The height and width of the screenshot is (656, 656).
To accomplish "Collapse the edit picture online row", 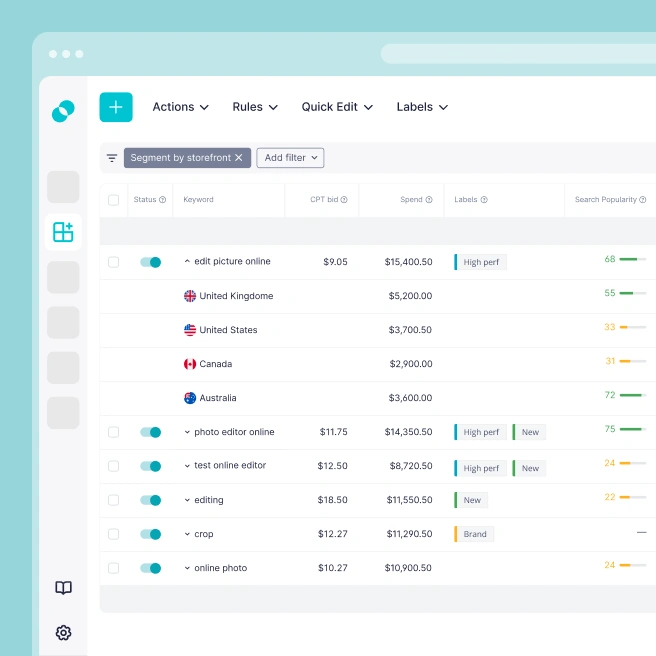I will tap(187, 261).
